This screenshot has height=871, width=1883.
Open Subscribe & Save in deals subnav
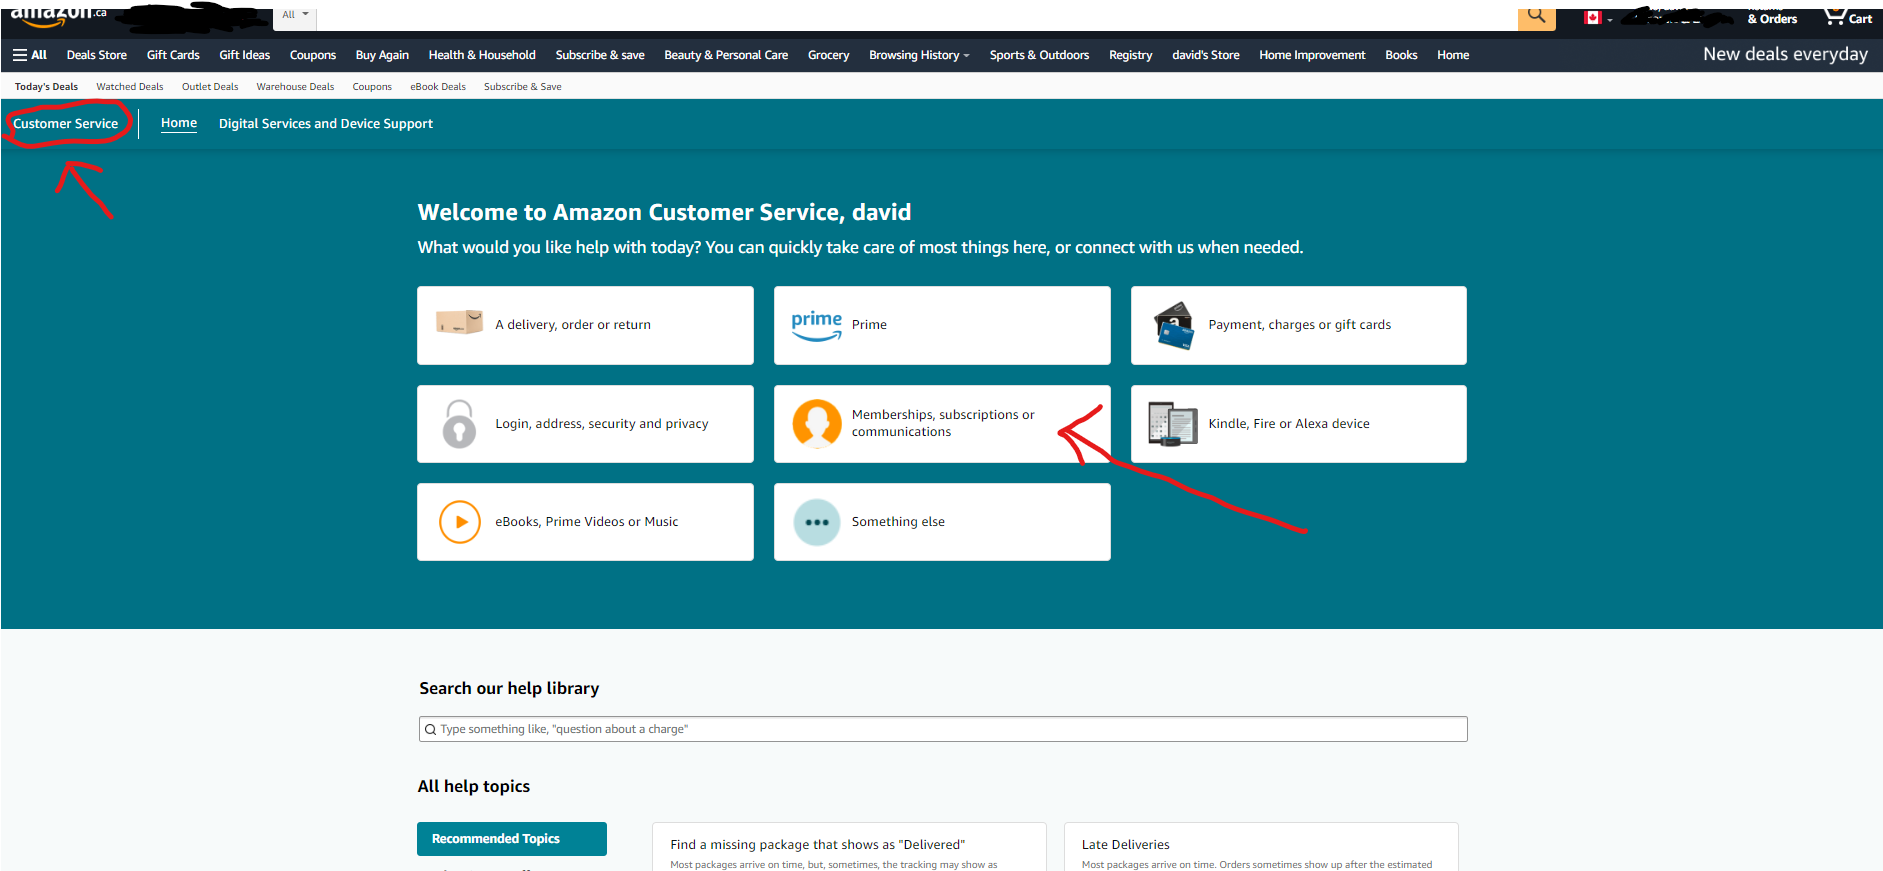coord(523,87)
